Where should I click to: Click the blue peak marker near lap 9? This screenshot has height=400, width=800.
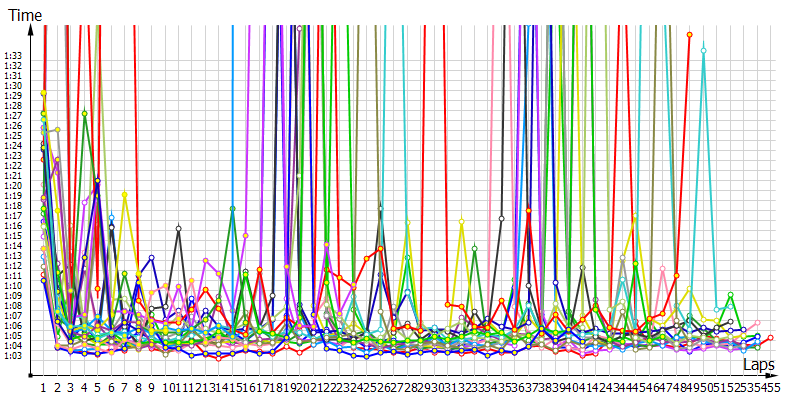(x=151, y=257)
